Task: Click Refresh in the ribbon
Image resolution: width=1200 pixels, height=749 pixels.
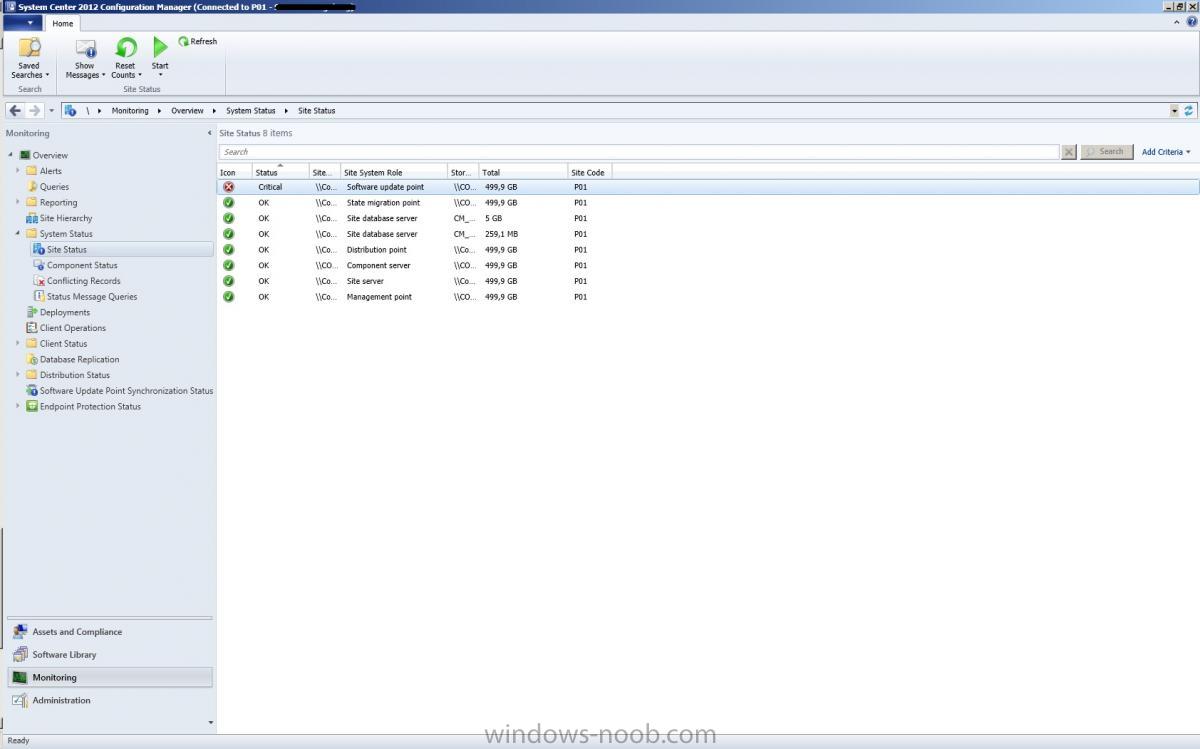Action: click(198, 41)
